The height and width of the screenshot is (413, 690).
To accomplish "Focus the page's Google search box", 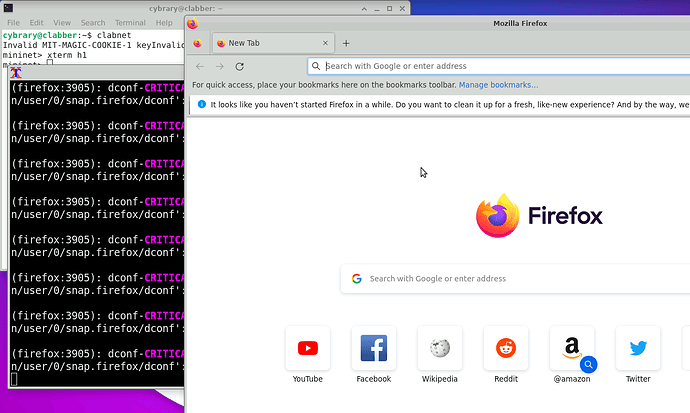I will coord(515,278).
